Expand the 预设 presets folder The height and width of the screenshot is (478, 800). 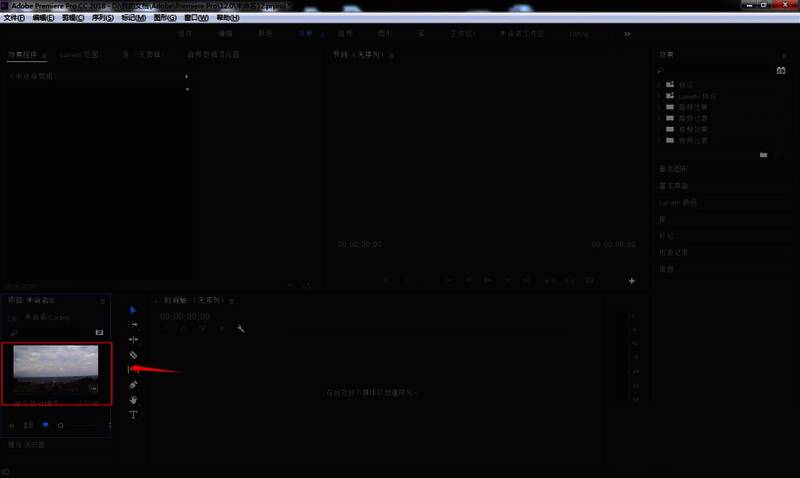pyautogui.click(x=659, y=85)
